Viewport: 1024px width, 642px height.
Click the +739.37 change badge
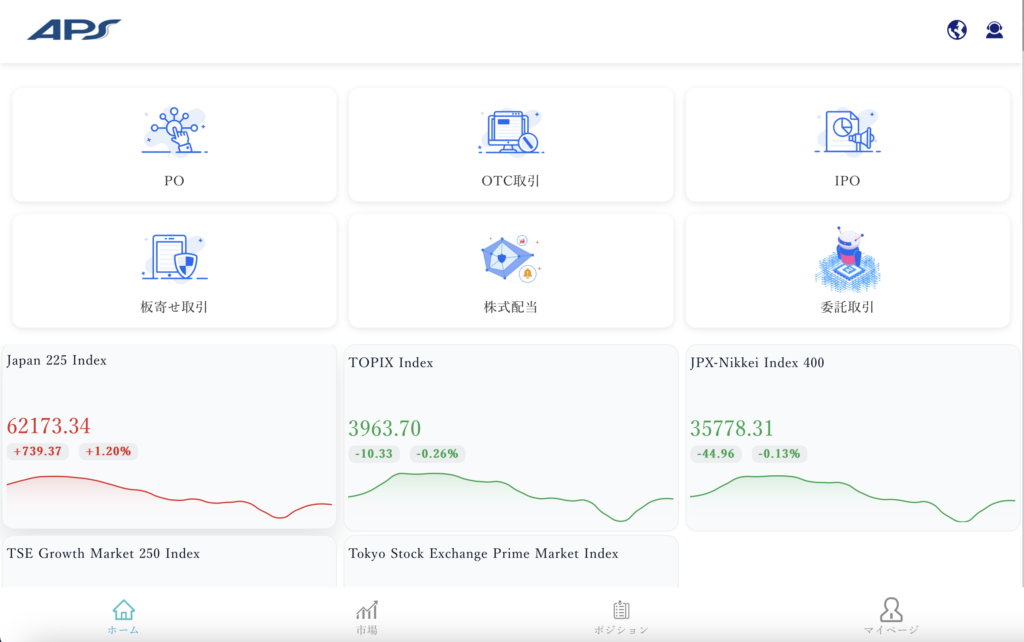pos(37,451)
